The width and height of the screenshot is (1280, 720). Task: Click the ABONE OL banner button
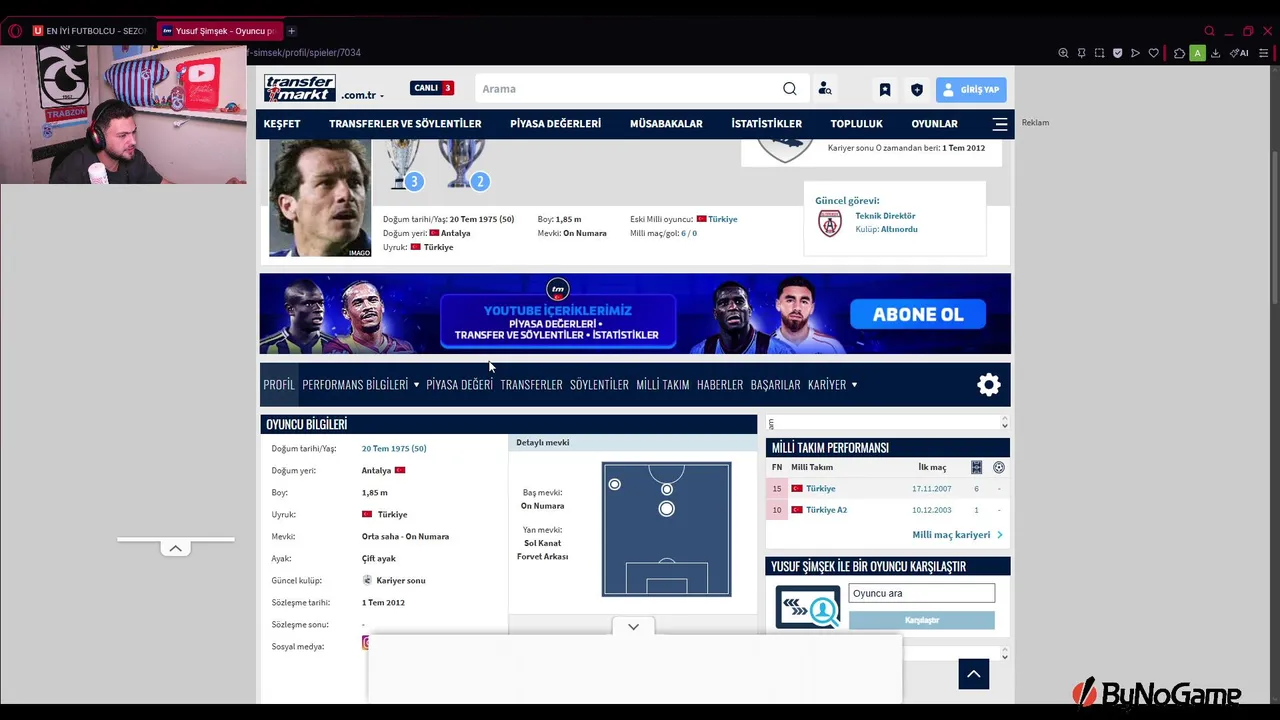[918, 314]
